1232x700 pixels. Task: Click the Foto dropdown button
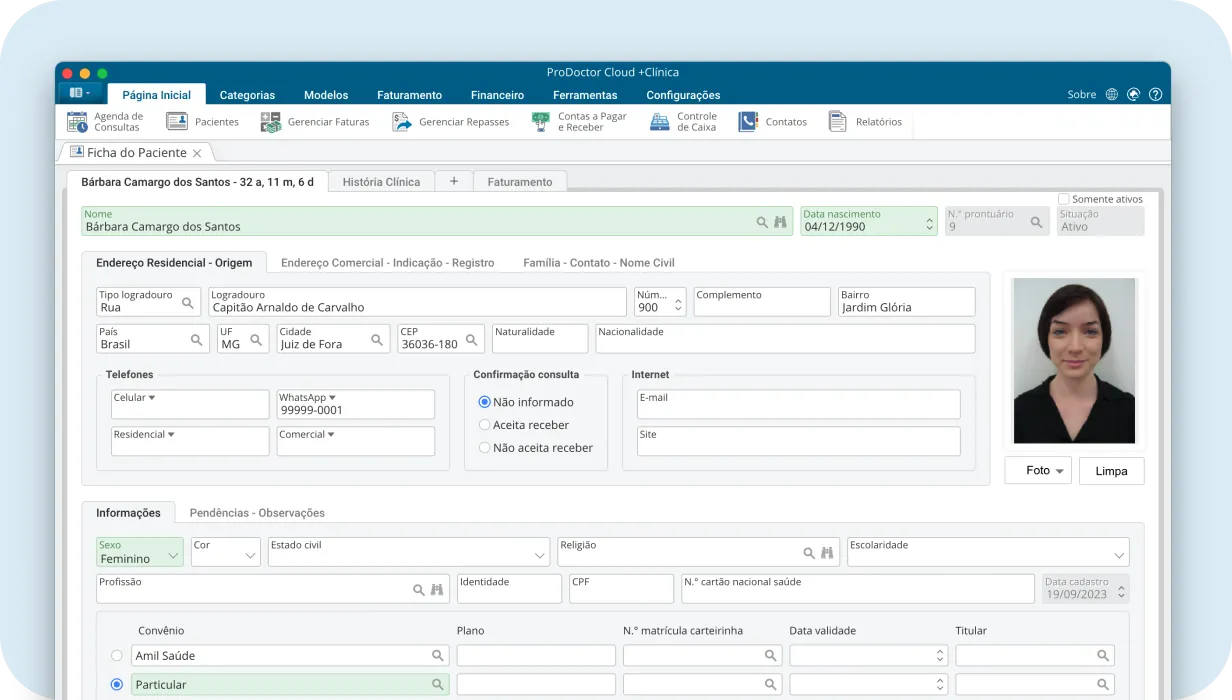[1038, 471]
